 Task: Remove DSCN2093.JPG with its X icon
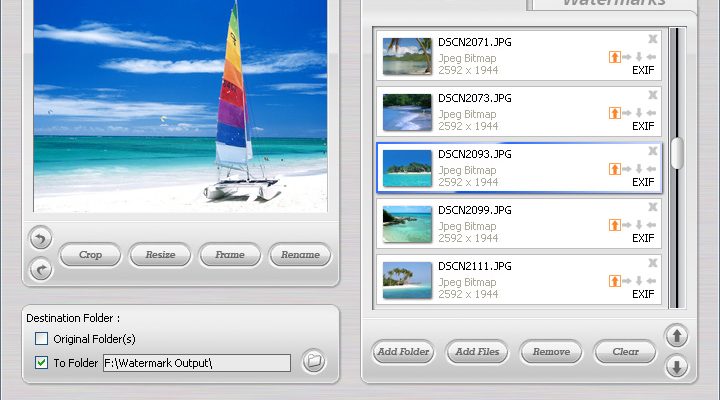(x=652, y=151)
